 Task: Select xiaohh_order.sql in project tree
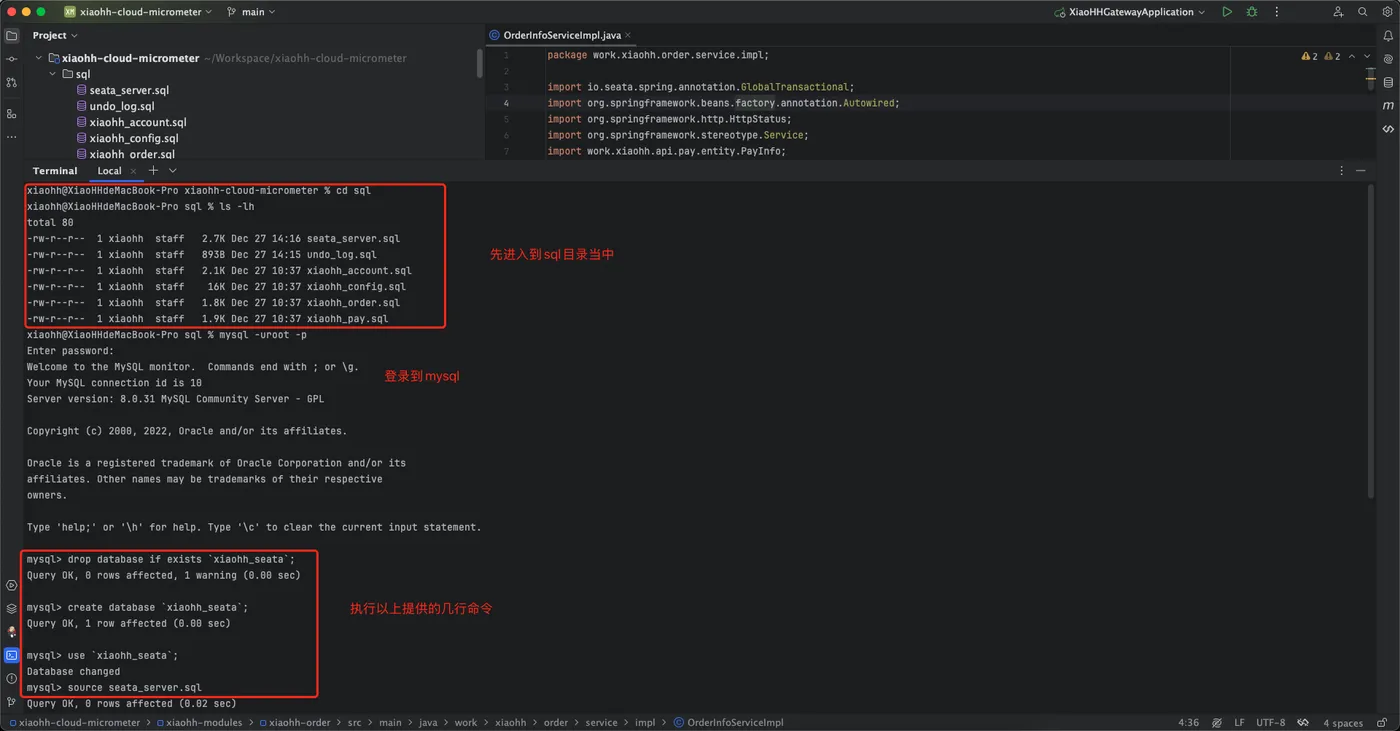tap(132, 154)
